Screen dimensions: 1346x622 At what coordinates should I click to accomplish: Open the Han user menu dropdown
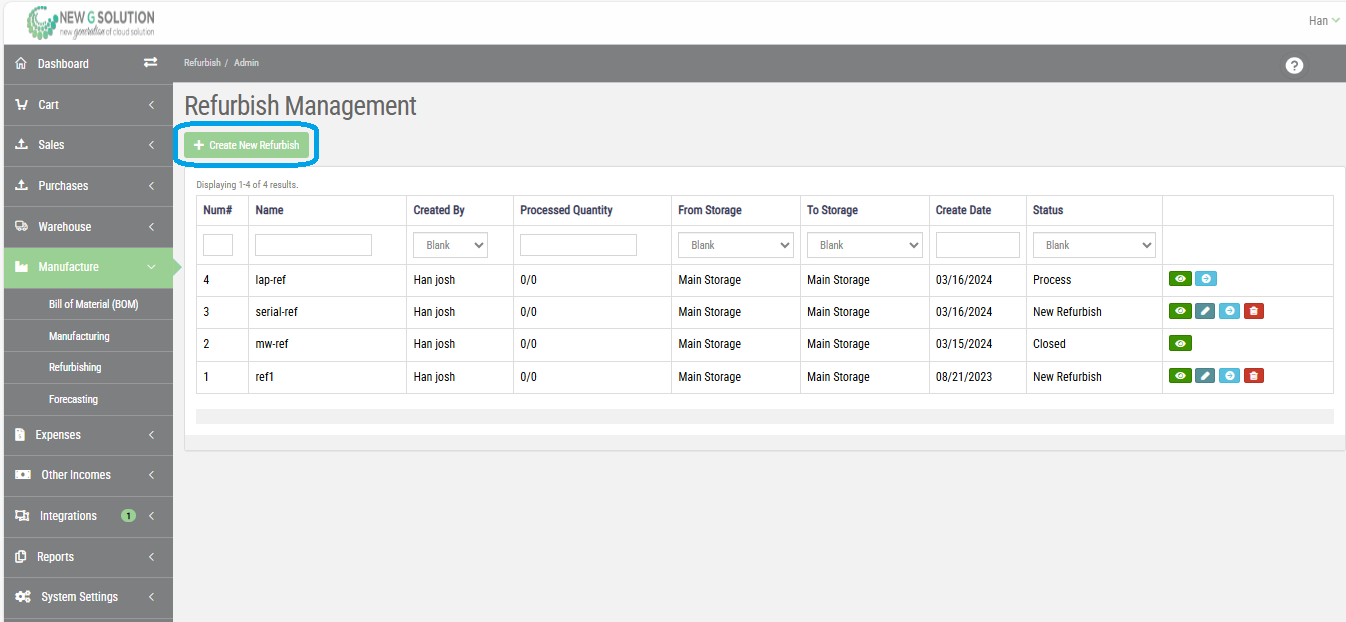[1324, 21]
